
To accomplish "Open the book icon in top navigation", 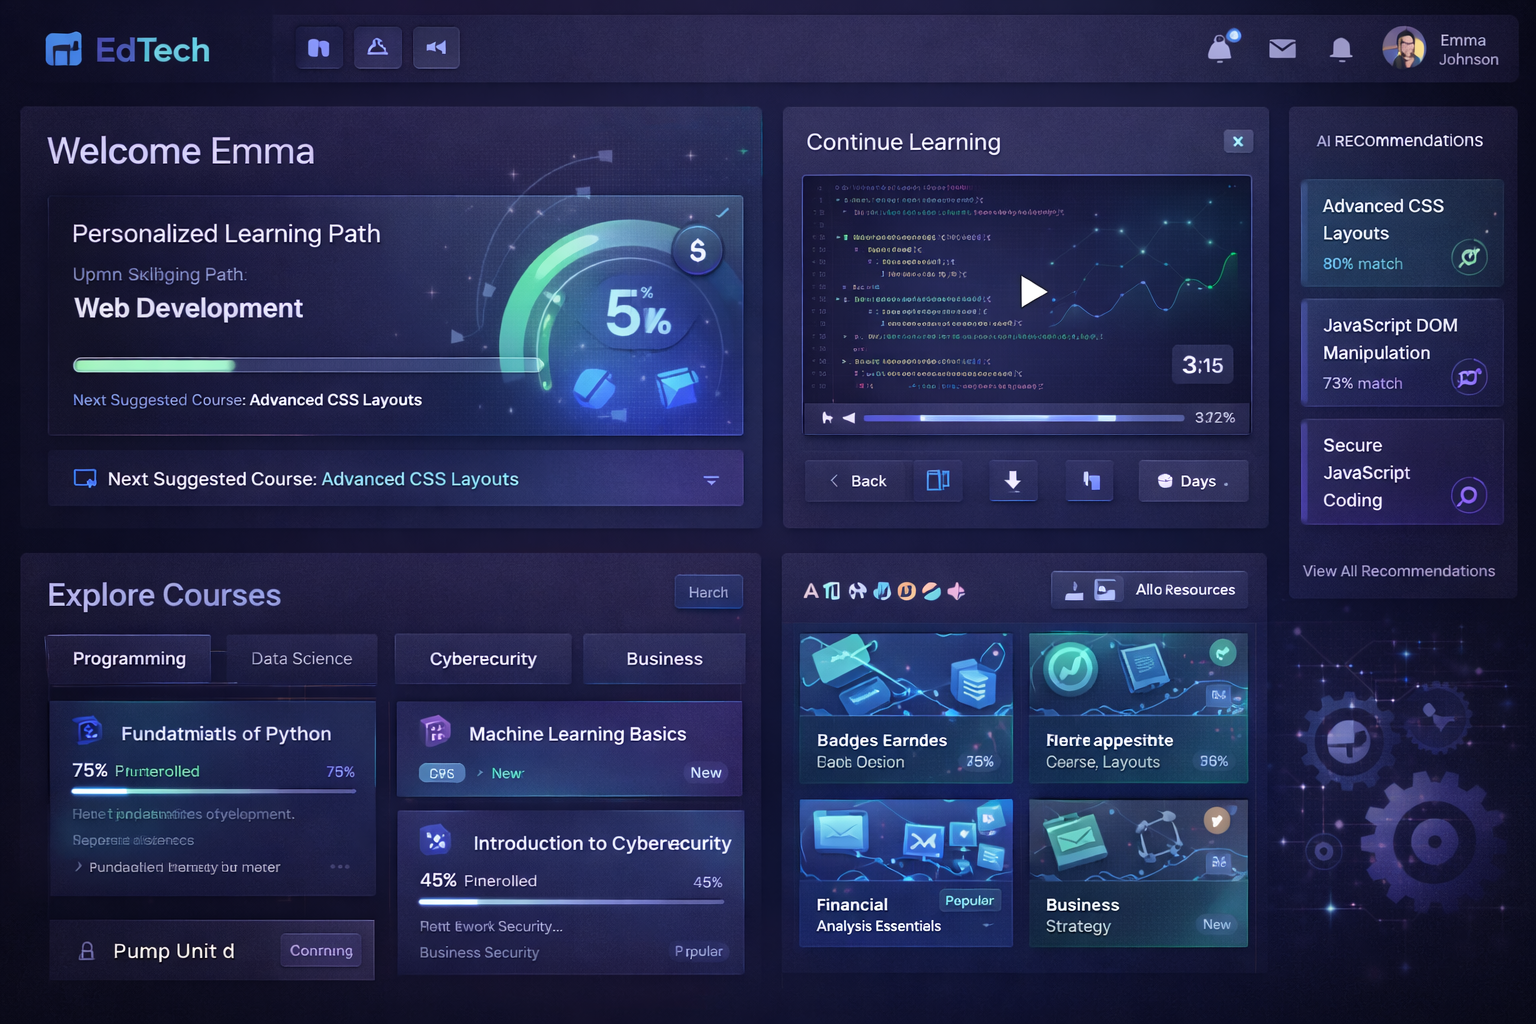I will (x=319, y=47).
